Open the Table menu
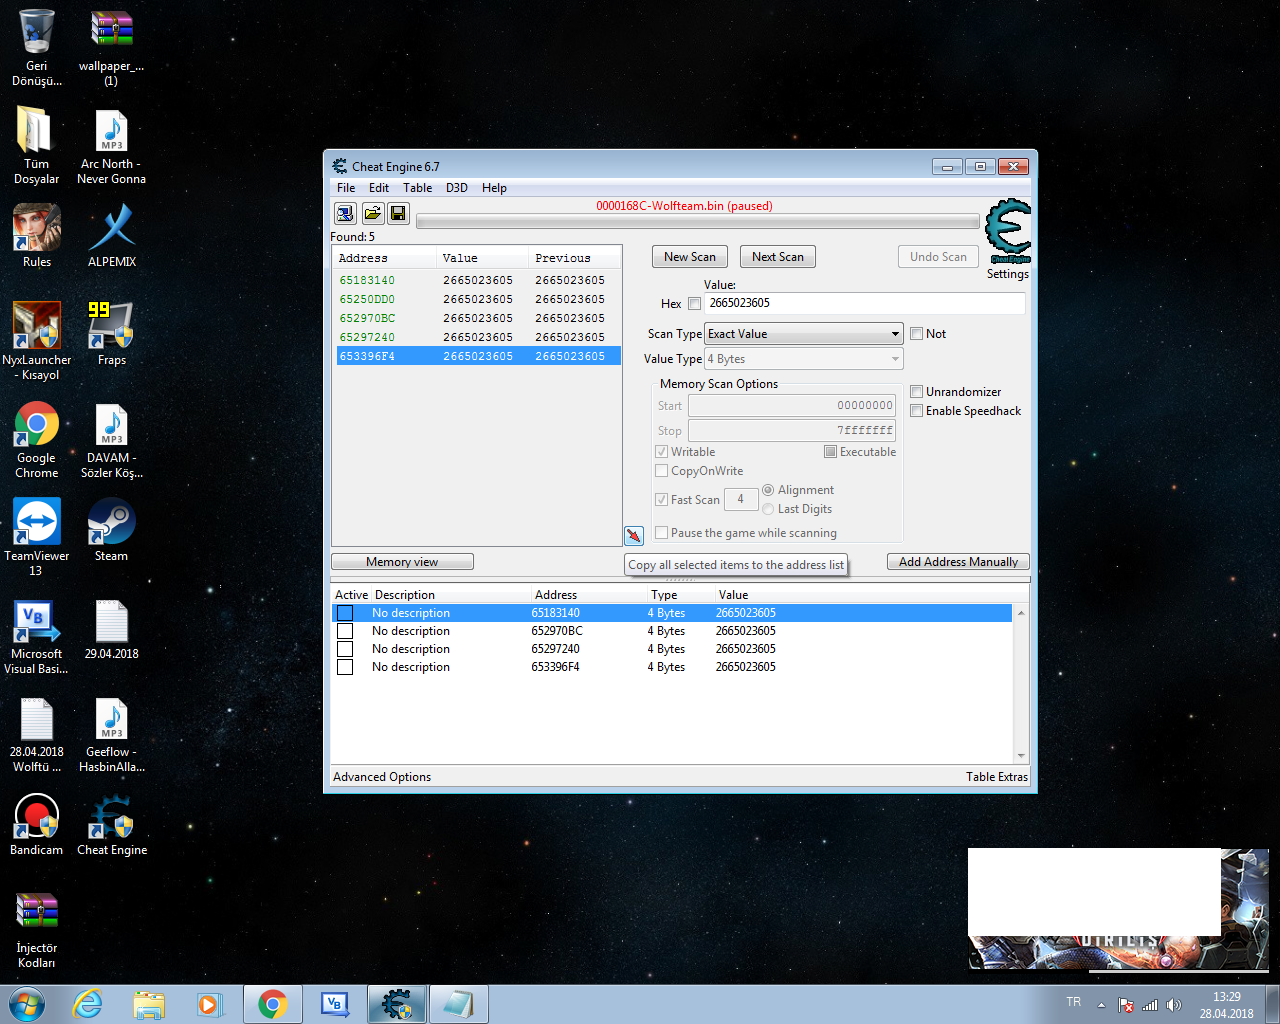This screenshot has width=1280, height=1024. (x=418, y=188)
